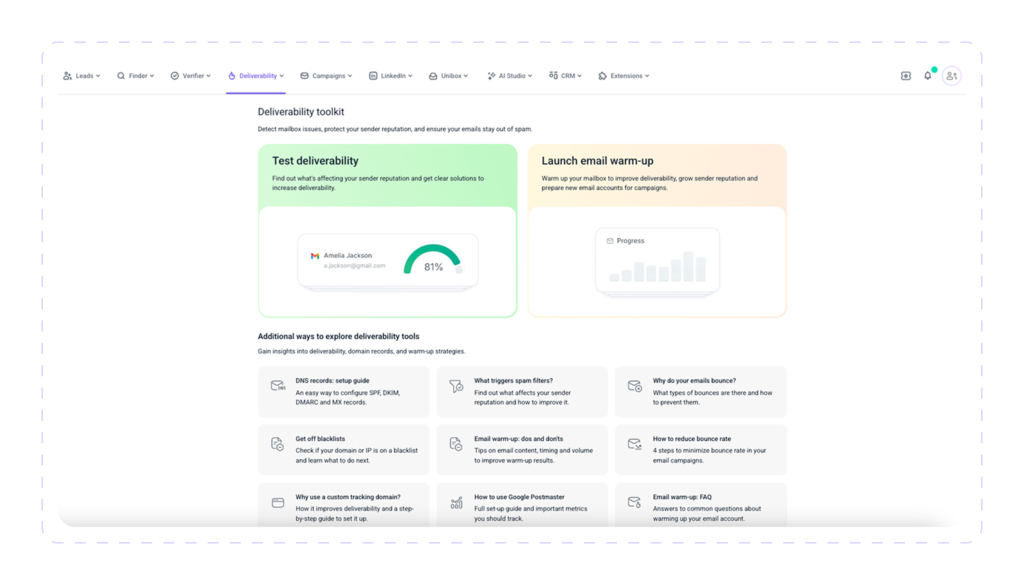Viewport: 1024px width, 585px height.
Task: Click the Deliverability toolkit heading
Action: pos(301,112)
